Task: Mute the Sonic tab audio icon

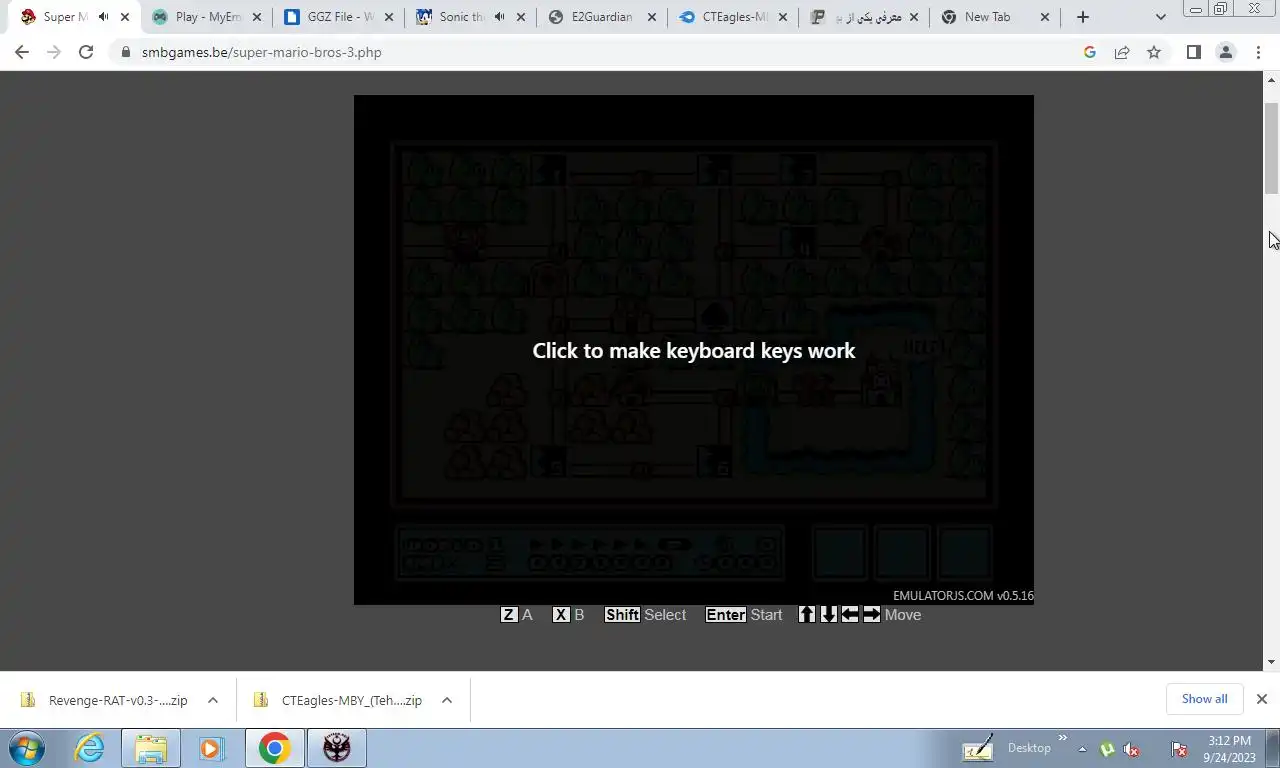Action: (499, 17)
